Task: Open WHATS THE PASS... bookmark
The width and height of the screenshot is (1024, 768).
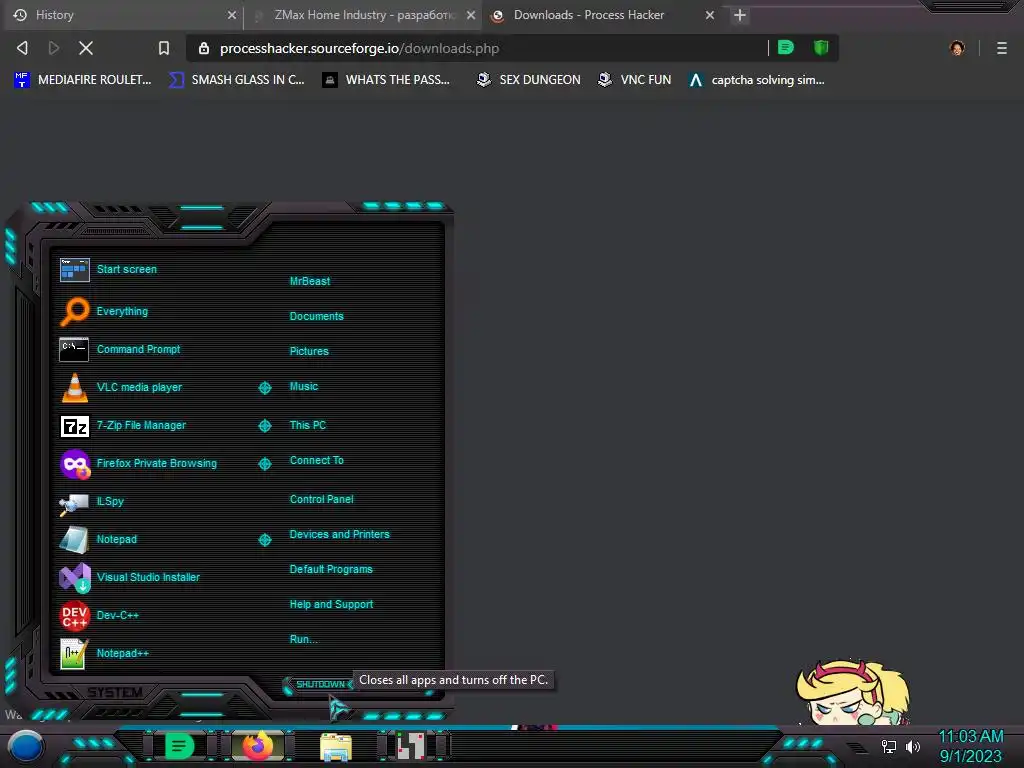Action: 386,80
